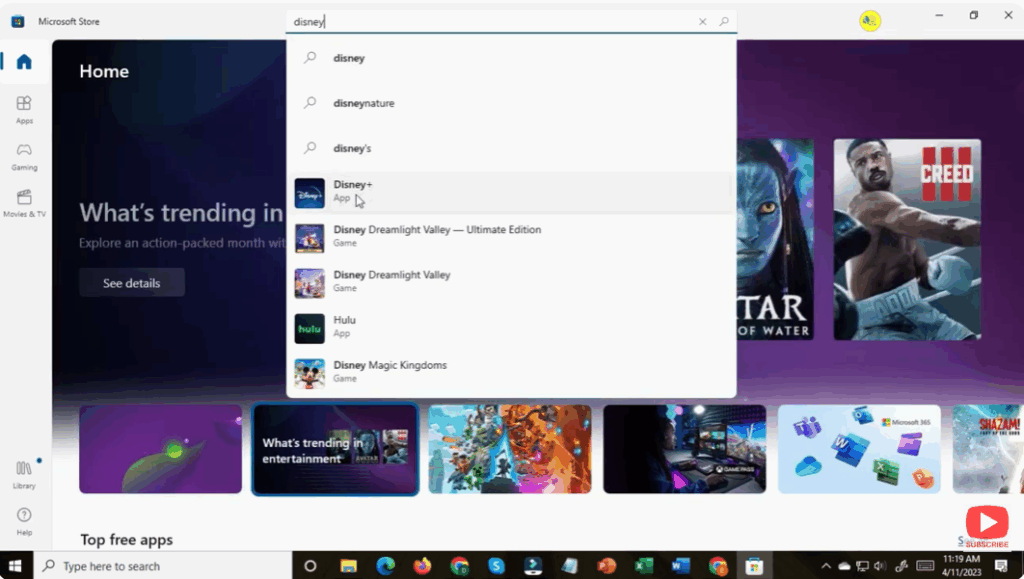Click the Top free apps heading

[127, 540]
